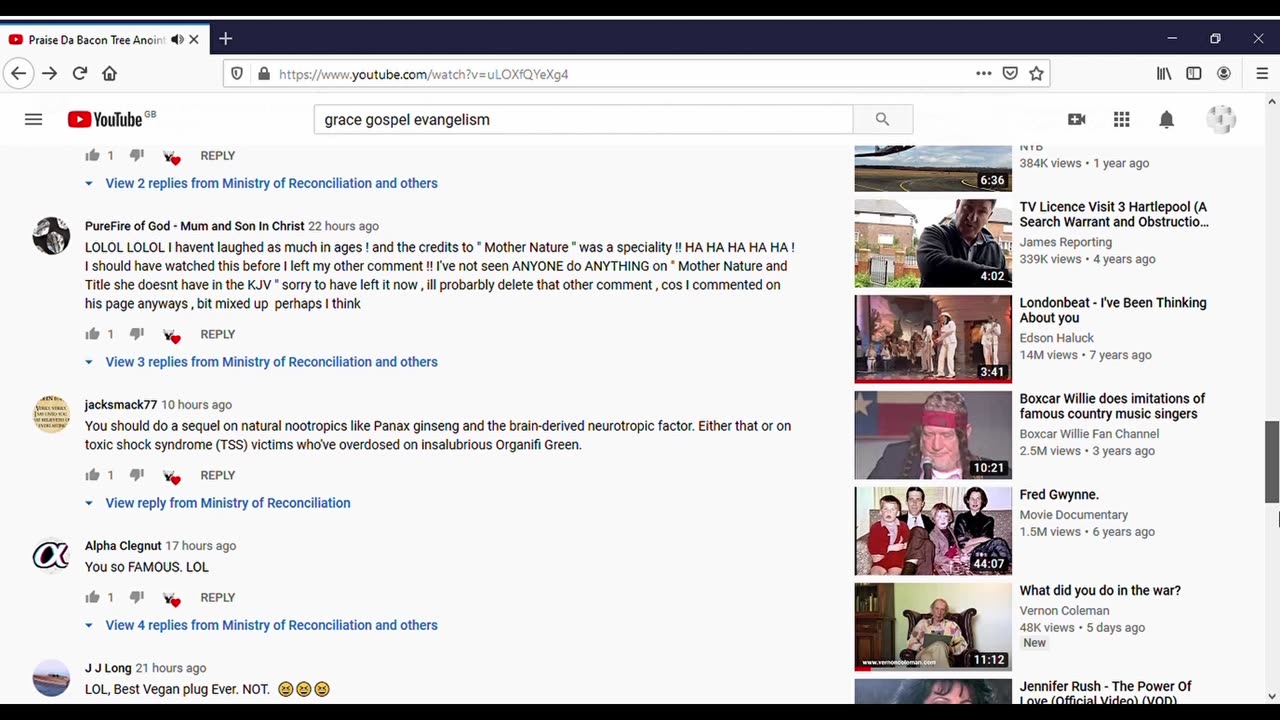
Task: Mute the tab audio speaker icon
Action: tap(177, 39)
